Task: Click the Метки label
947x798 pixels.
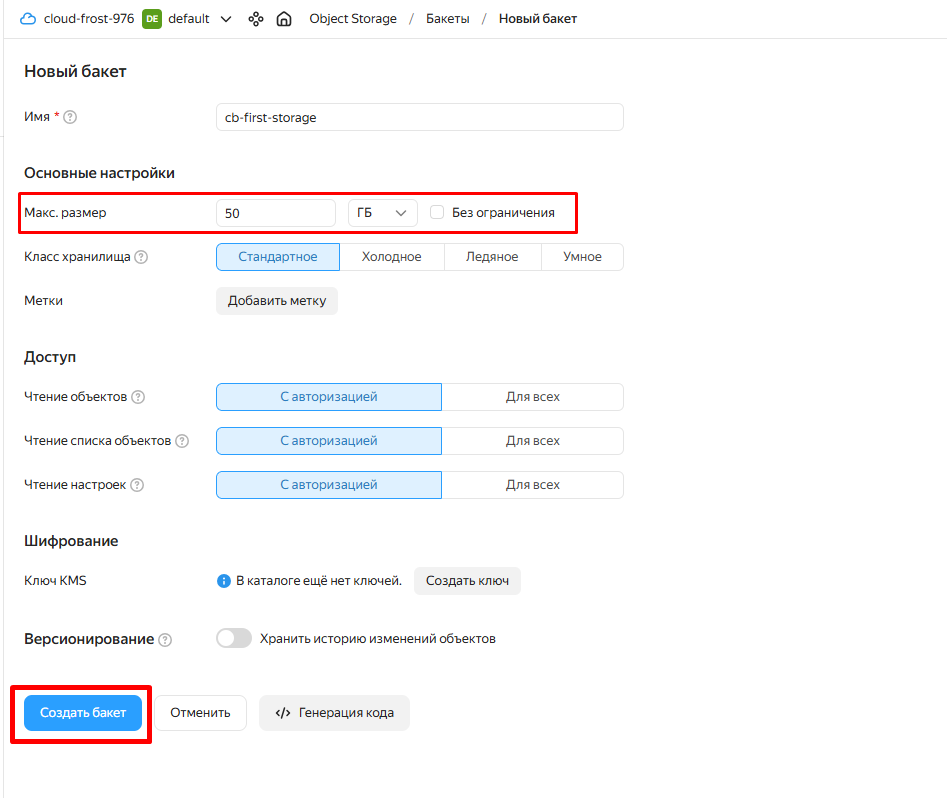Action: tap(43, 301)
